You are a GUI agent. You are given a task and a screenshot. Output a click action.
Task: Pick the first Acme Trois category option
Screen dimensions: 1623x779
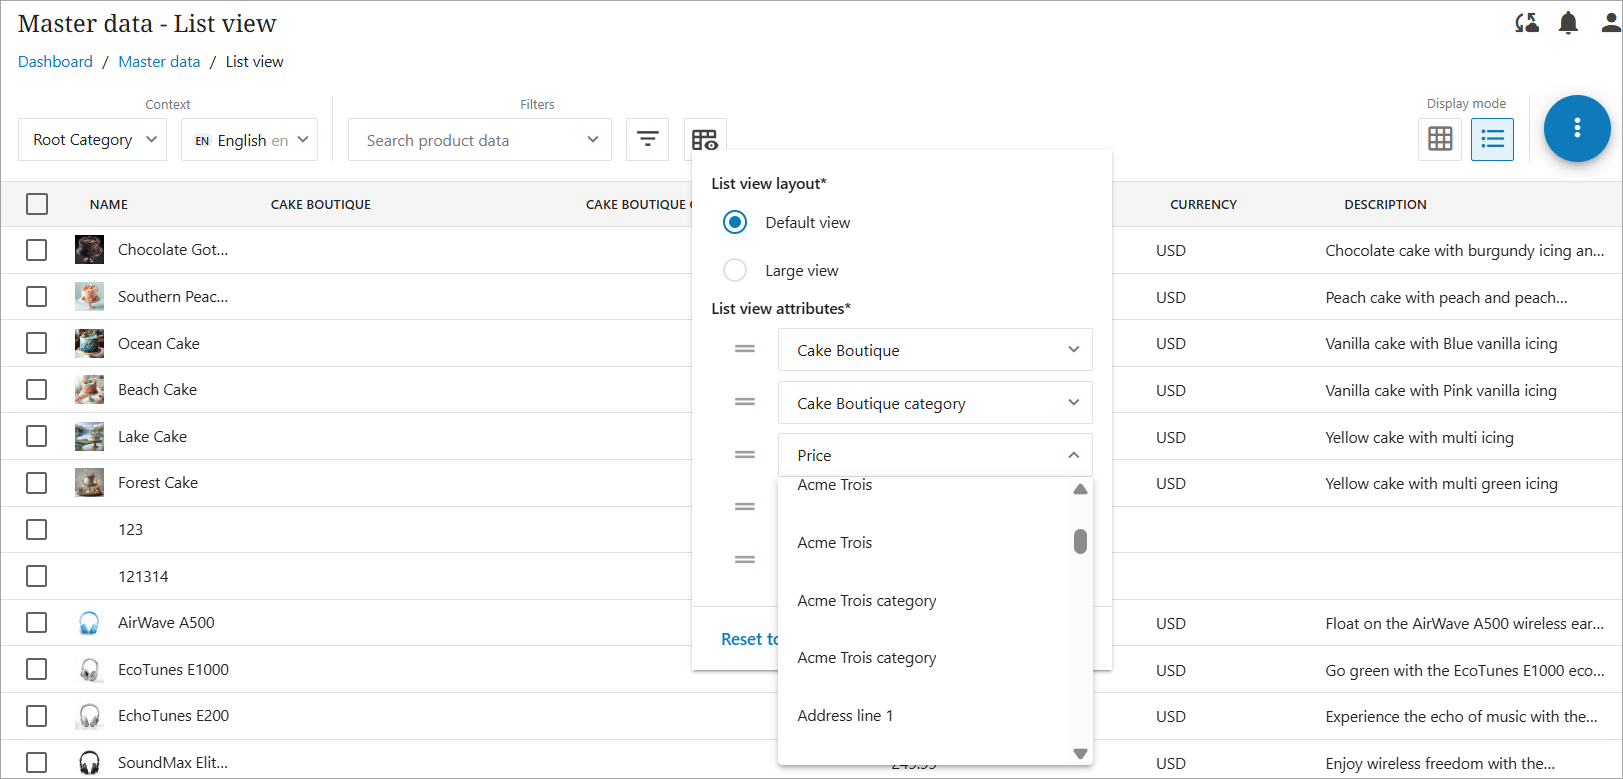click(866, 600)
